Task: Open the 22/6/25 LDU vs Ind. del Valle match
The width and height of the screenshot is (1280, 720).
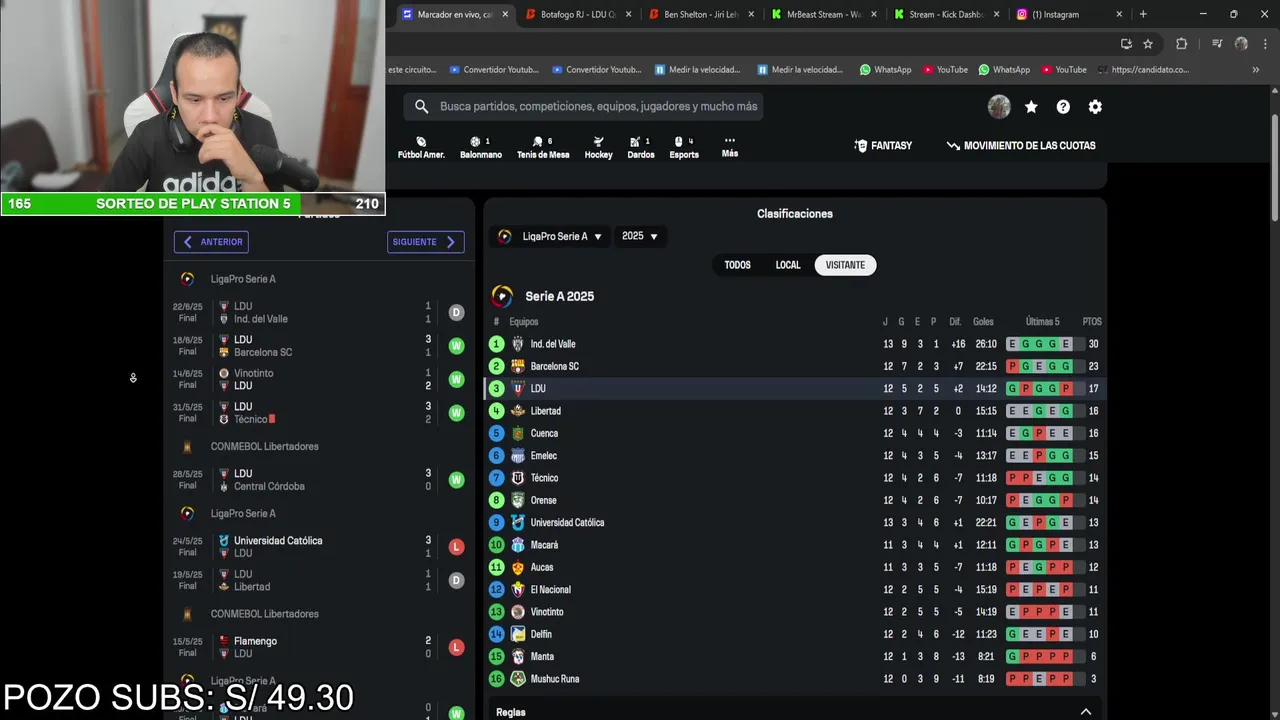Action: pos(318,312)
